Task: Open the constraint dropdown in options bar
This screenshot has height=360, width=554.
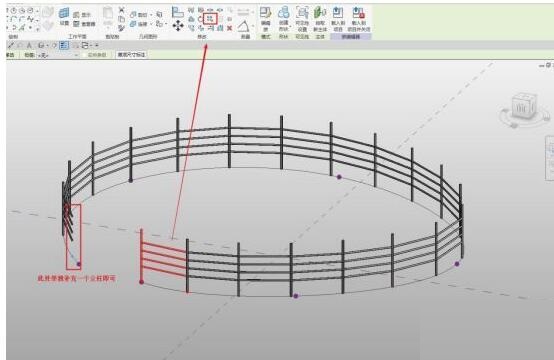Action: pyautogui.click(x=58, y=55)
